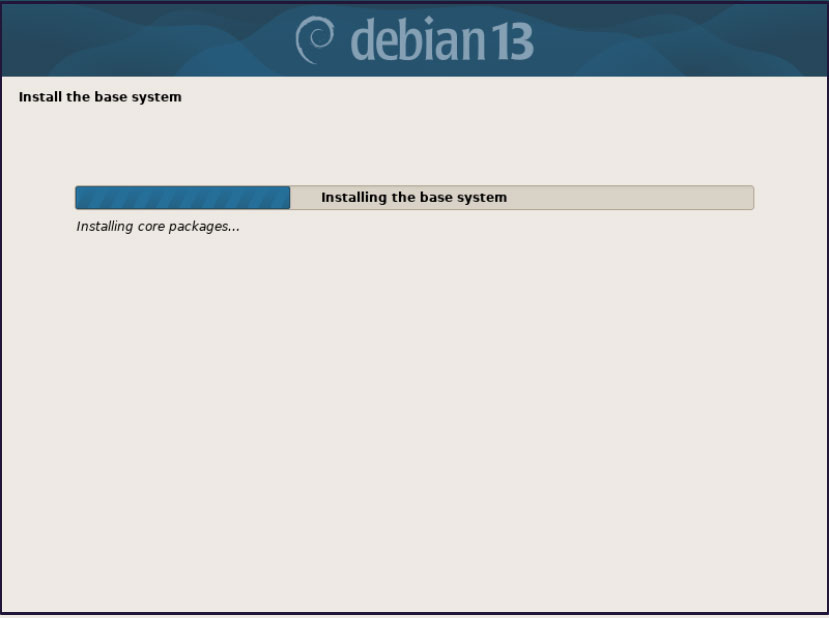829x618 pixels.
Task: Click the digit '3' in the banner
Action: pos(521,42)
